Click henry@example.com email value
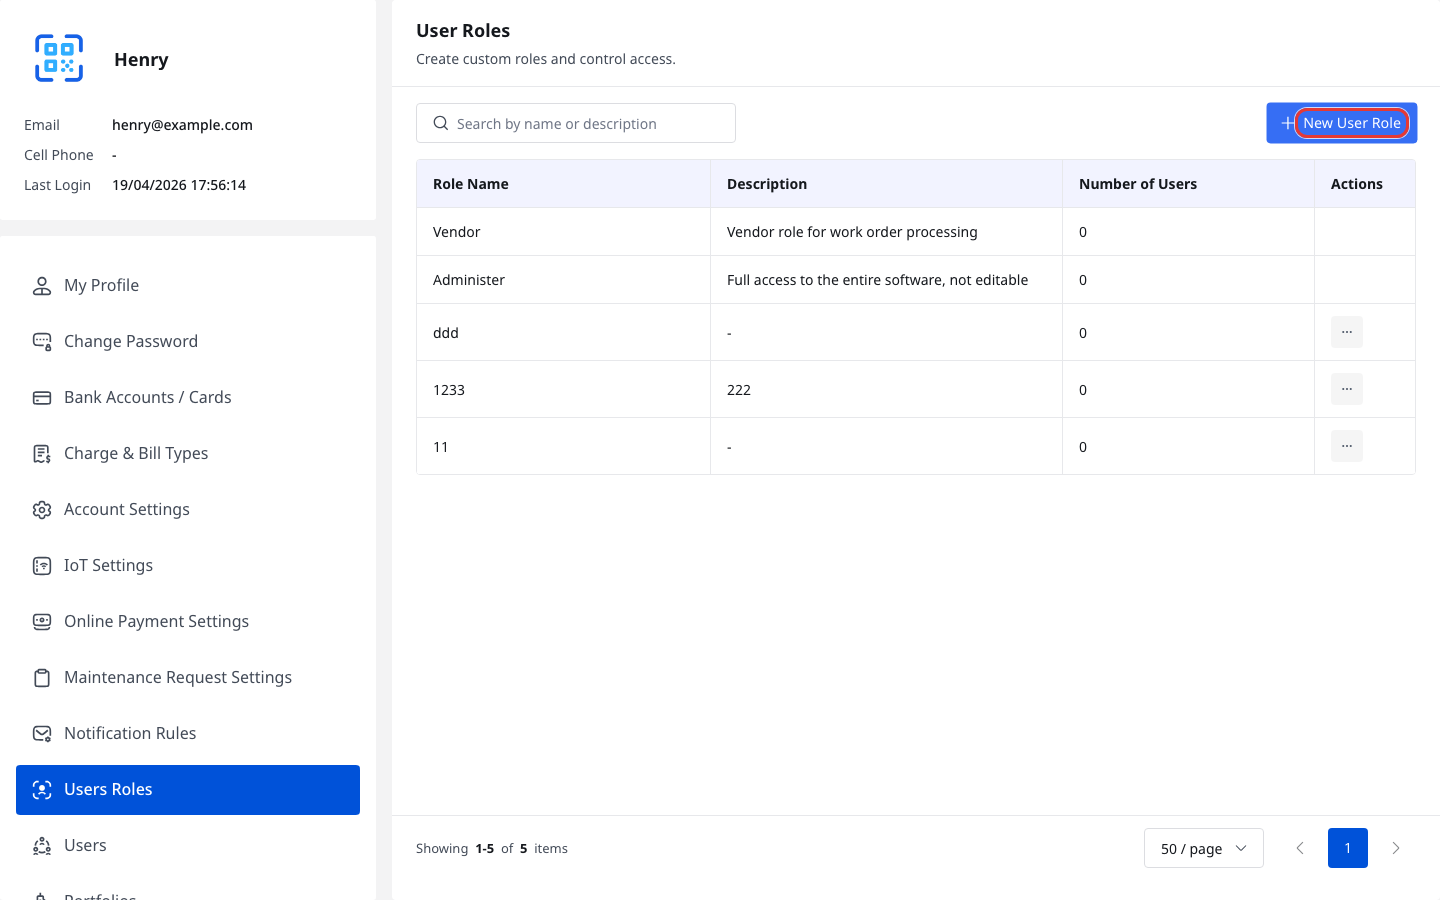This screenshot has height=900, width=1440. [182, 125]
